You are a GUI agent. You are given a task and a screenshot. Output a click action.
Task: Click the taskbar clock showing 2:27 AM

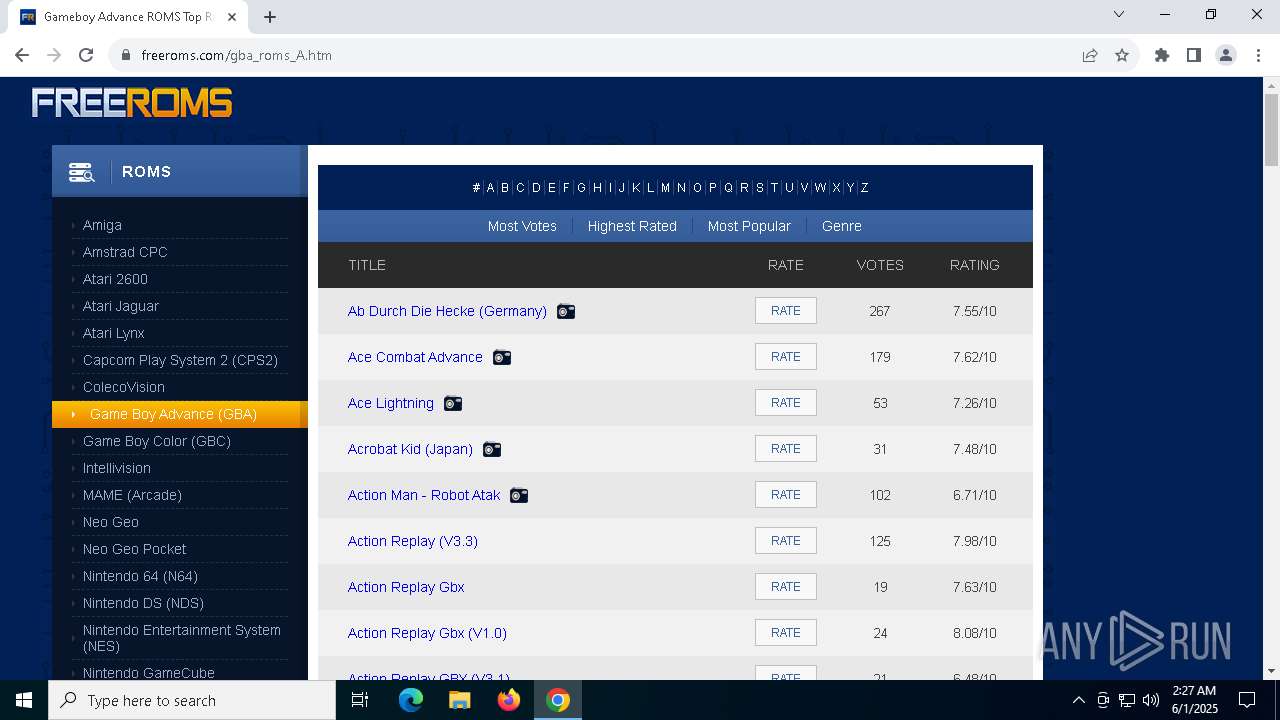coord(1194,700)
